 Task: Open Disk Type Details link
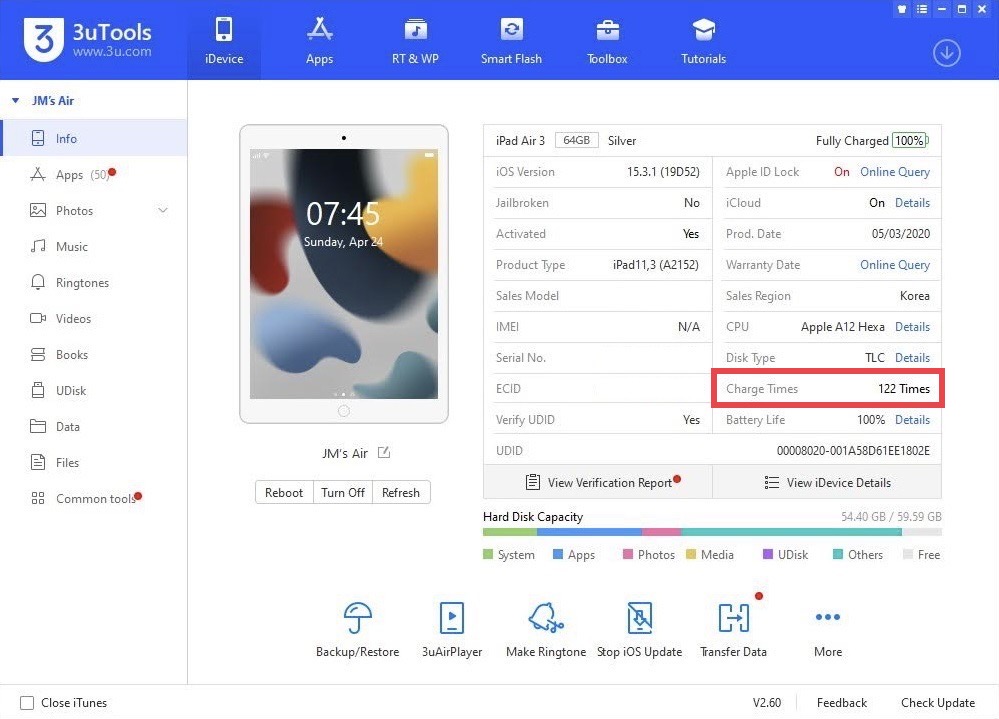pos(912,358)
